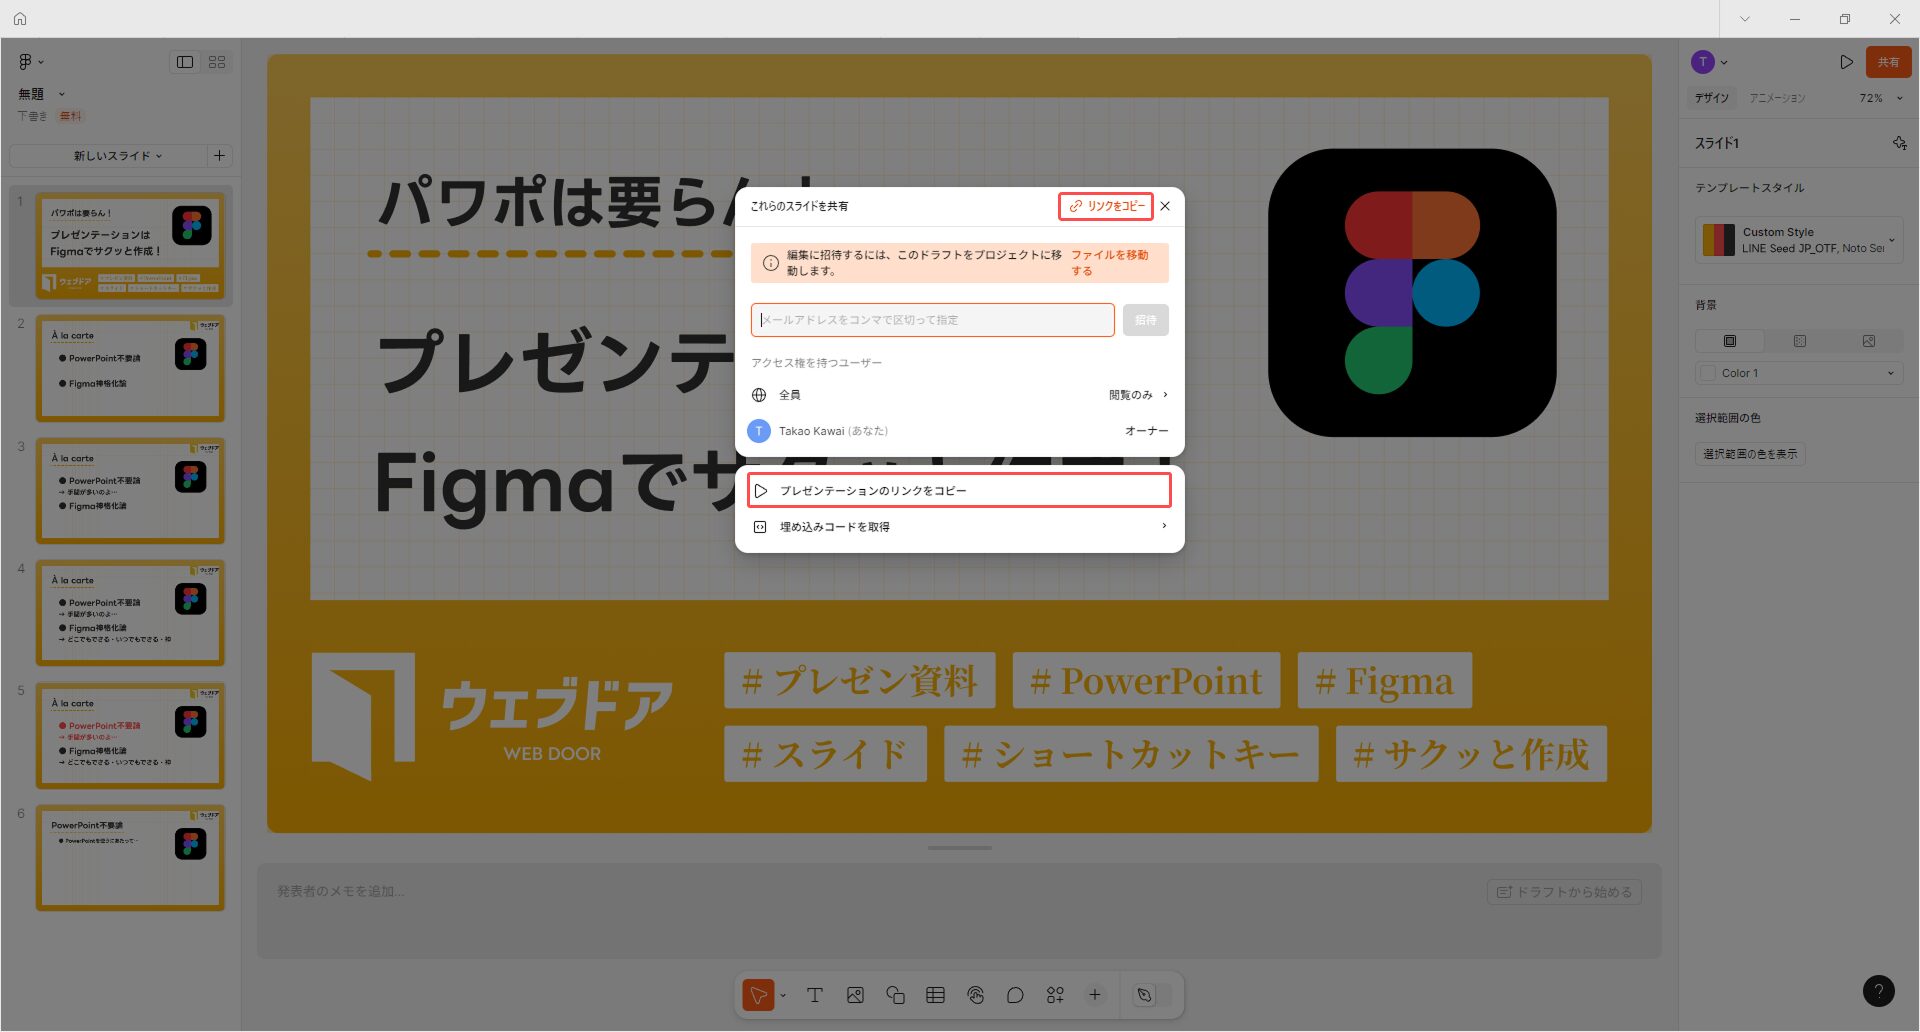Open the 埋め込みコードを取得 menu entry
The width and height of the screenshot is (1920, 1032).
tap(834, 526)
